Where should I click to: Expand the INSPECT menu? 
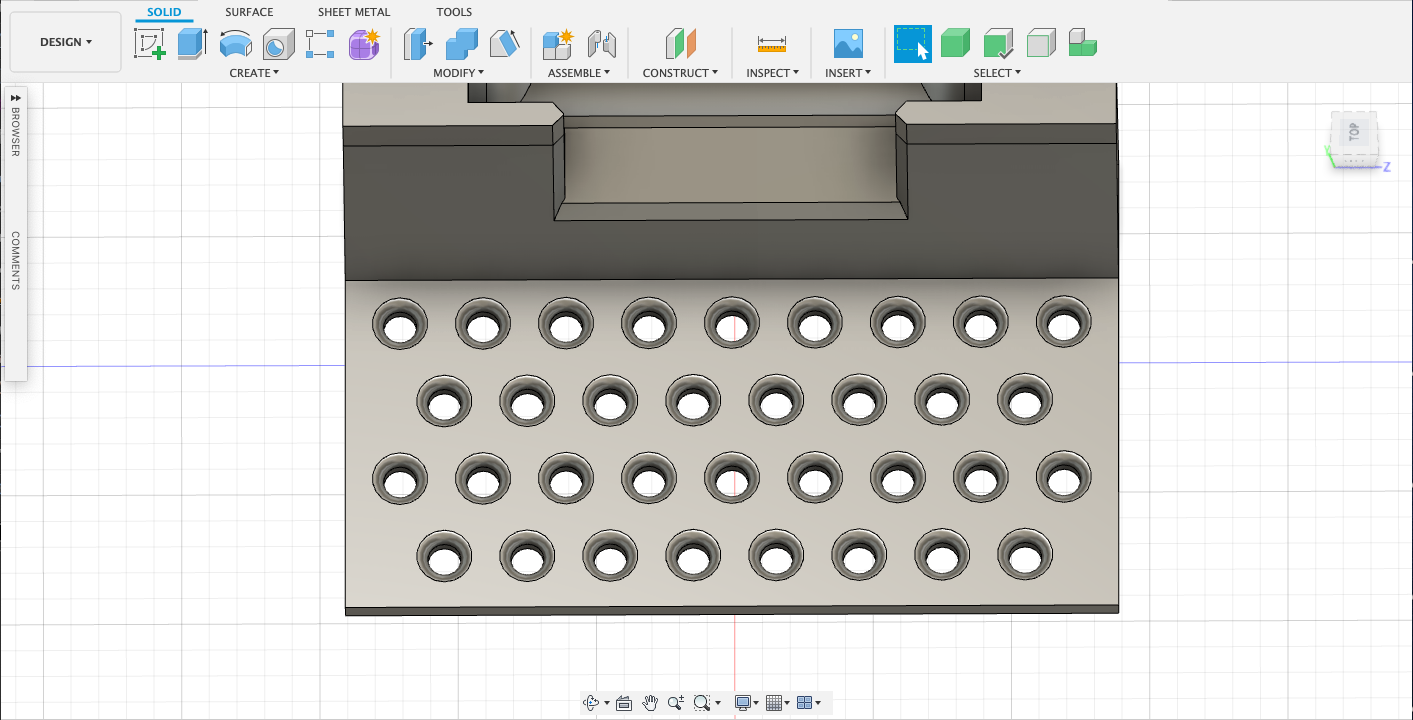(772, 73)
